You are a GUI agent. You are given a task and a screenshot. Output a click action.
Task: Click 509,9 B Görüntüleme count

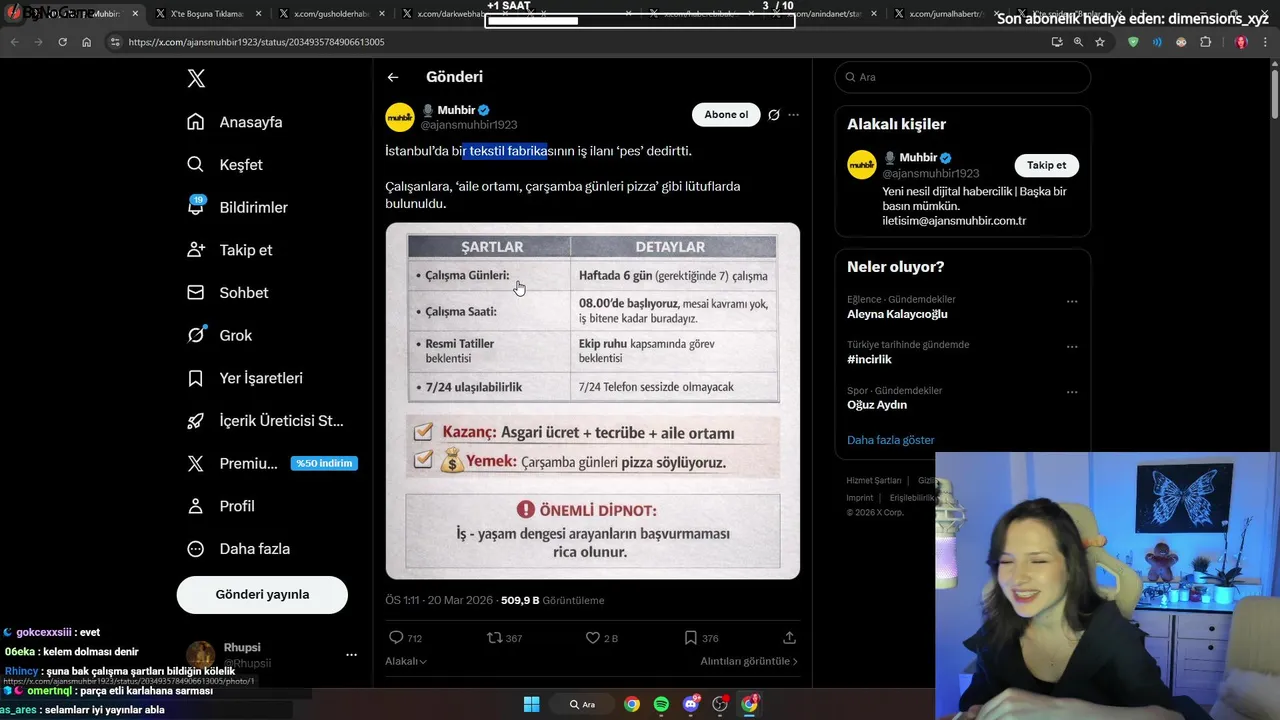(x=552, y=600)
